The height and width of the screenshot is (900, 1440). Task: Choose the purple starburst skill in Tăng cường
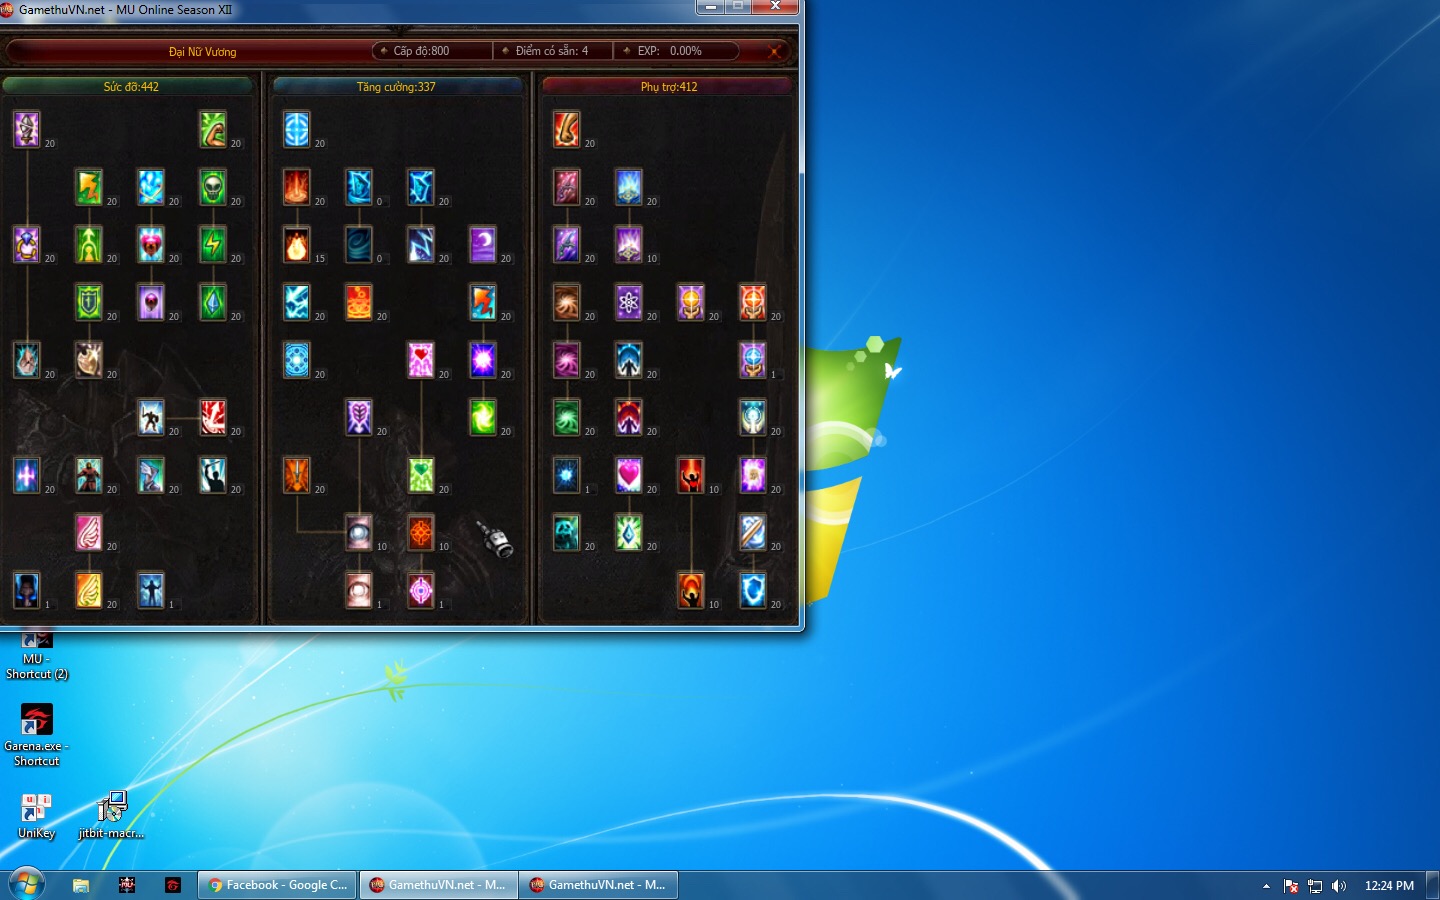click(x=483, y=360)
